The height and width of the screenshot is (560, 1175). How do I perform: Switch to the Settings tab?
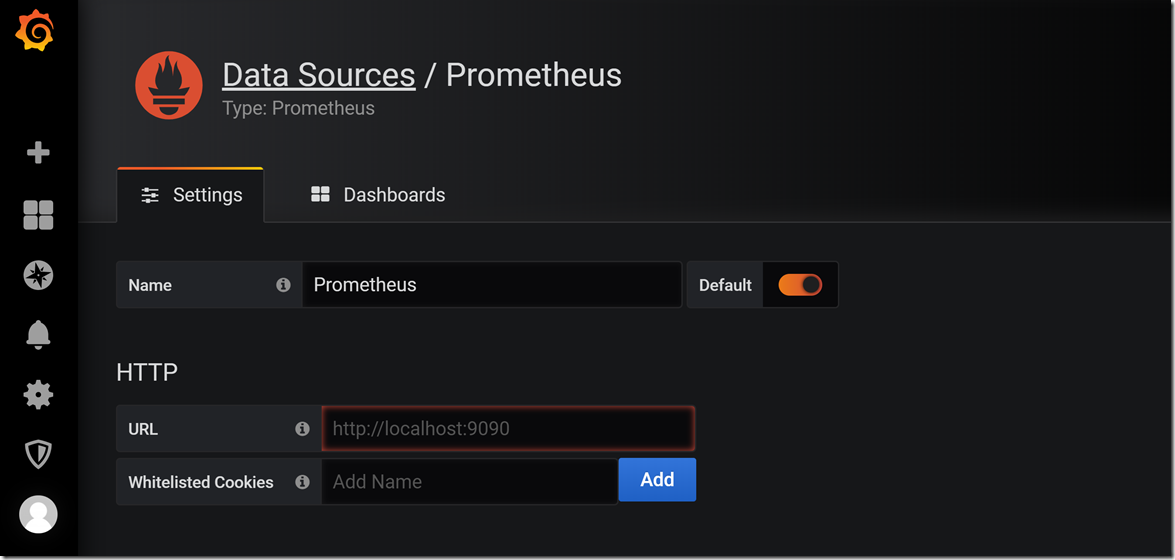[x=190, y=195]
